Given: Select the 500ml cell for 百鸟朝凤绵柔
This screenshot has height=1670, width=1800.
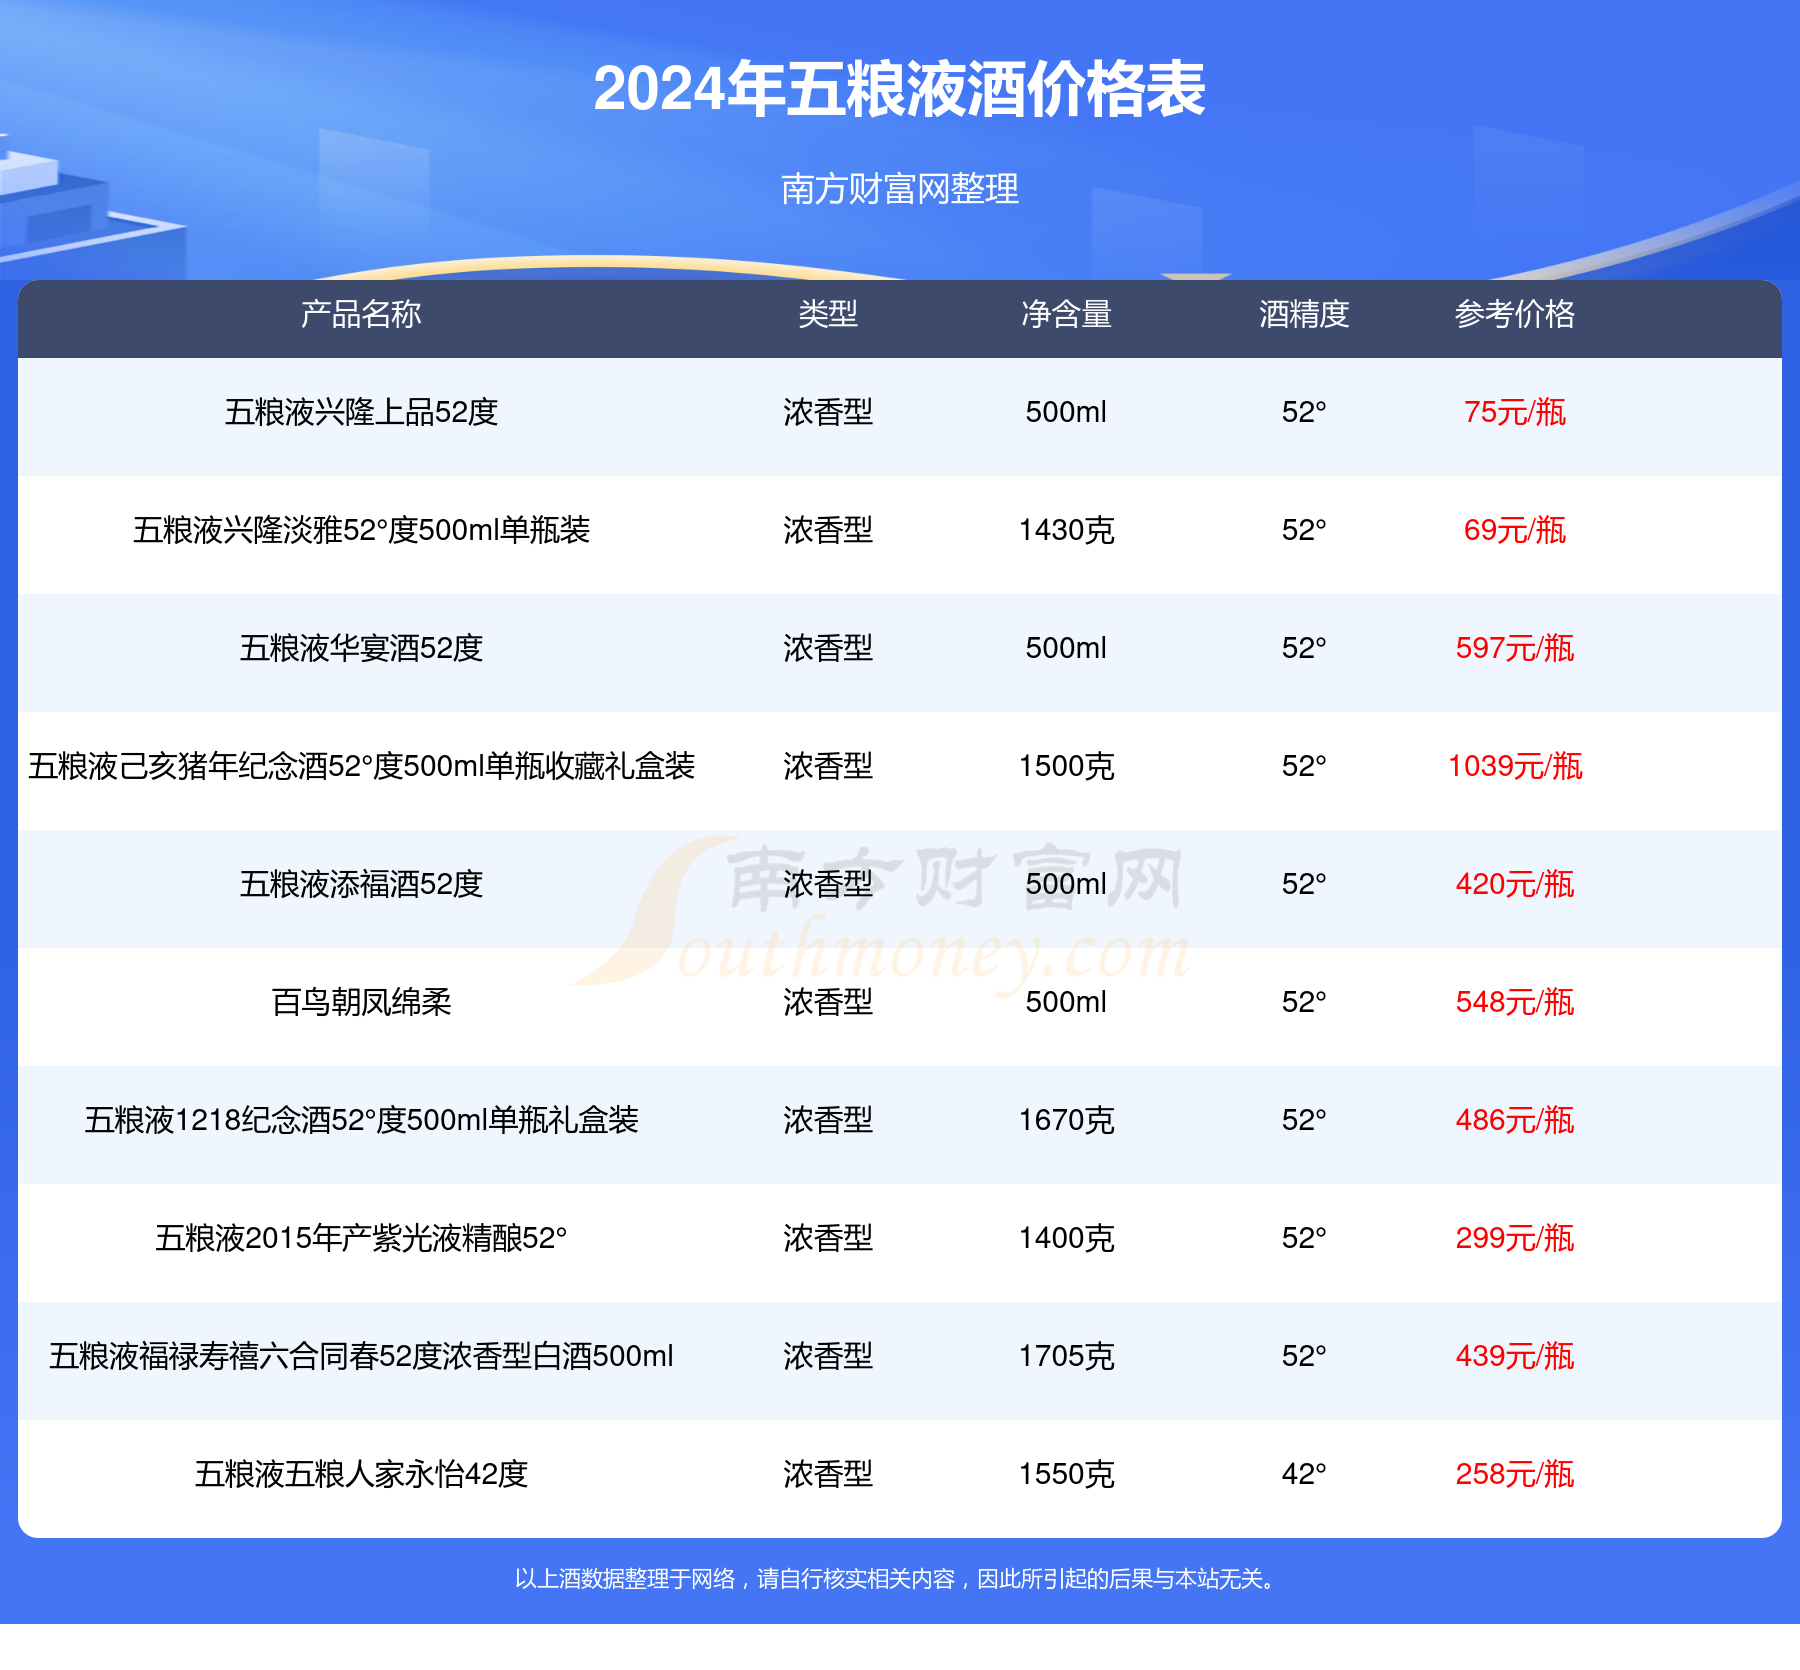Looking at the screenshot, I should pyautogui.click(x=1066, y=1002).
